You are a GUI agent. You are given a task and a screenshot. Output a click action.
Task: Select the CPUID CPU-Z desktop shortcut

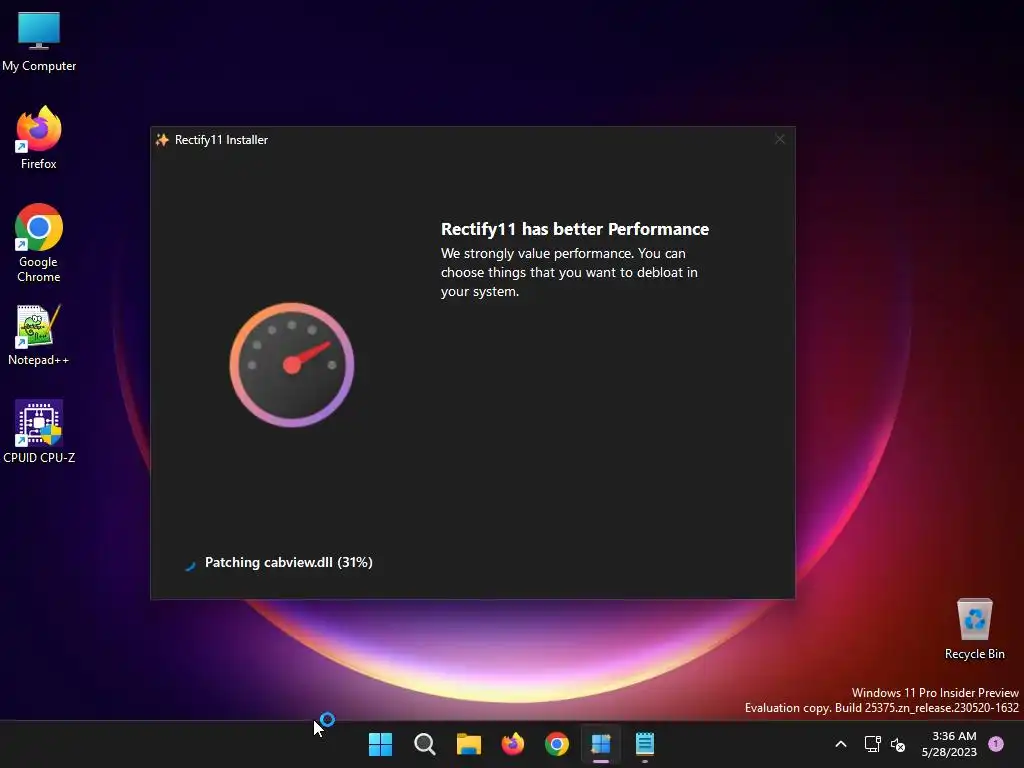39,432
